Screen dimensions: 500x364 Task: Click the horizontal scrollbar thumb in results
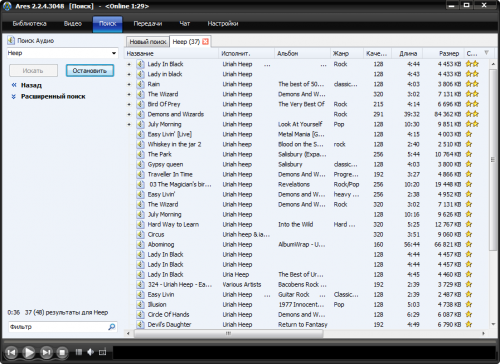click(228, 333)
